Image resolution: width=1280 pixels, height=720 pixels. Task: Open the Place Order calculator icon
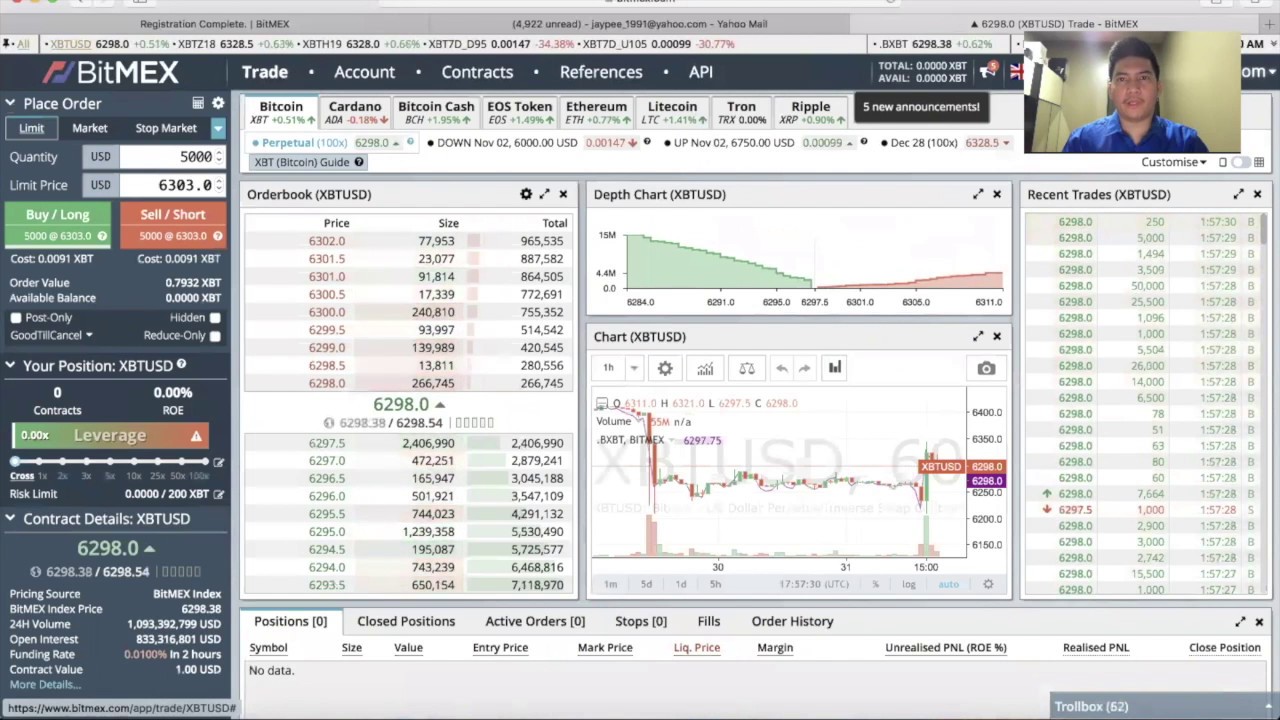pyautogui.click(x=198, y=103)
